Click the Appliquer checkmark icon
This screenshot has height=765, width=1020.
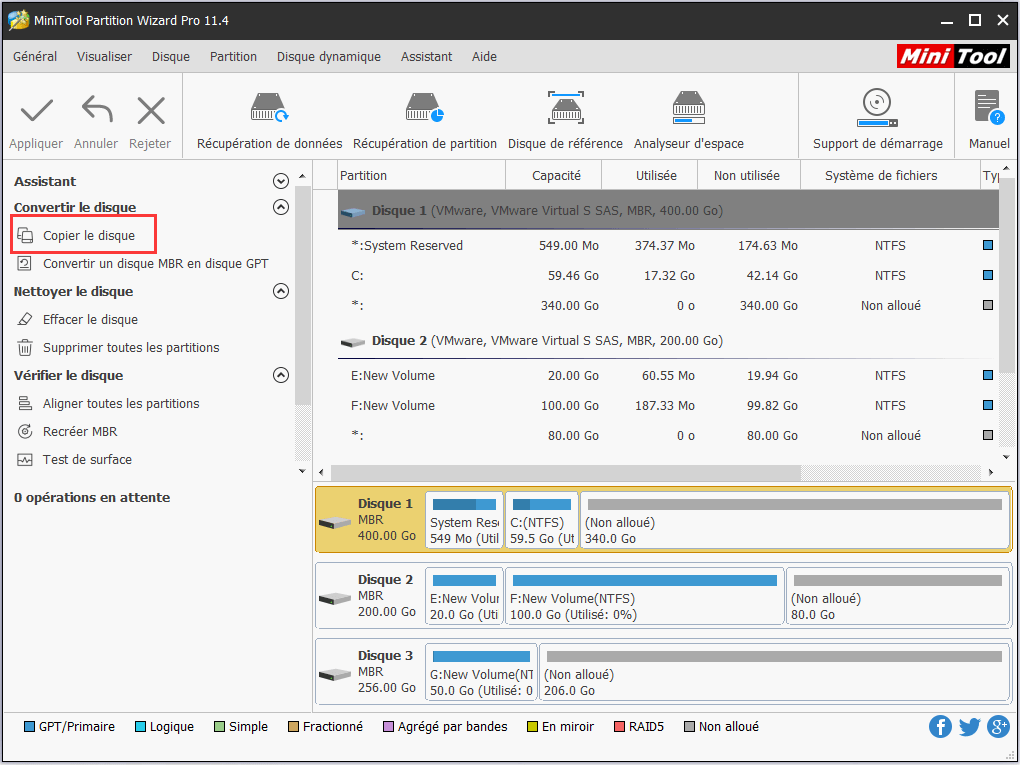tap(36, 111)
